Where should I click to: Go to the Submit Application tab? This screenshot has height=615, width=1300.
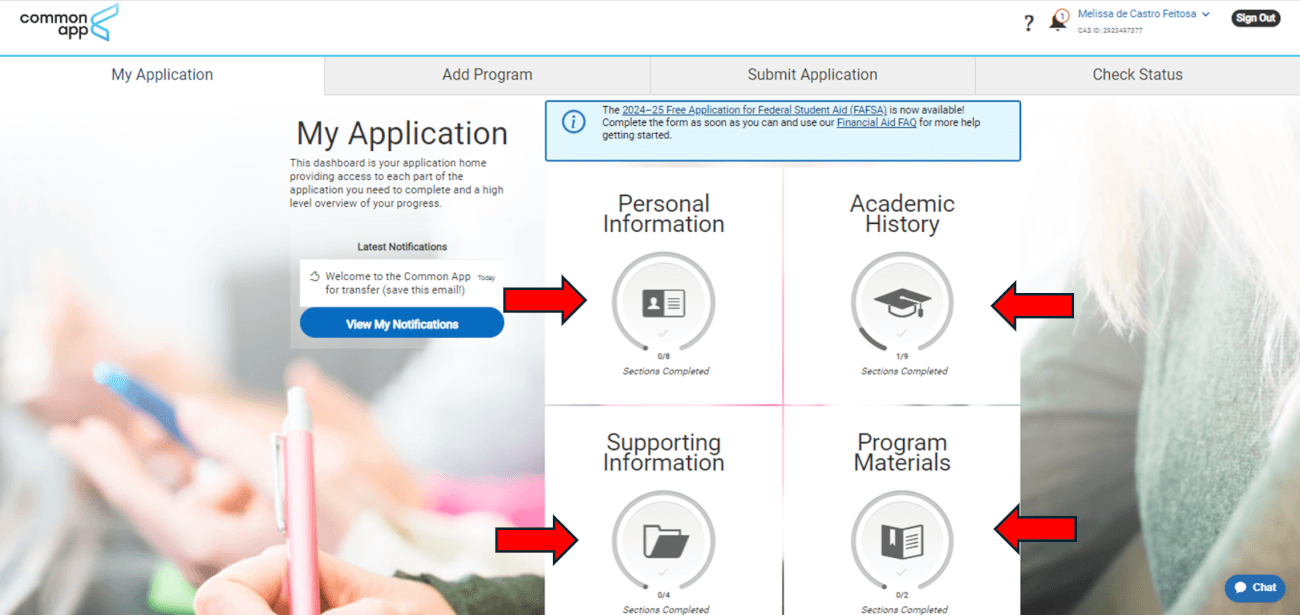[812, 75]
